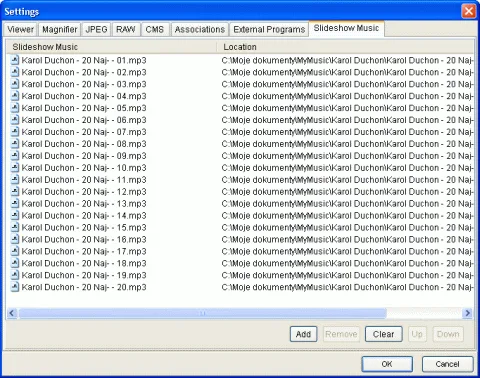Click the Add button
The width and height of the screenshot is (480, 378).
[x=303, y=334]
